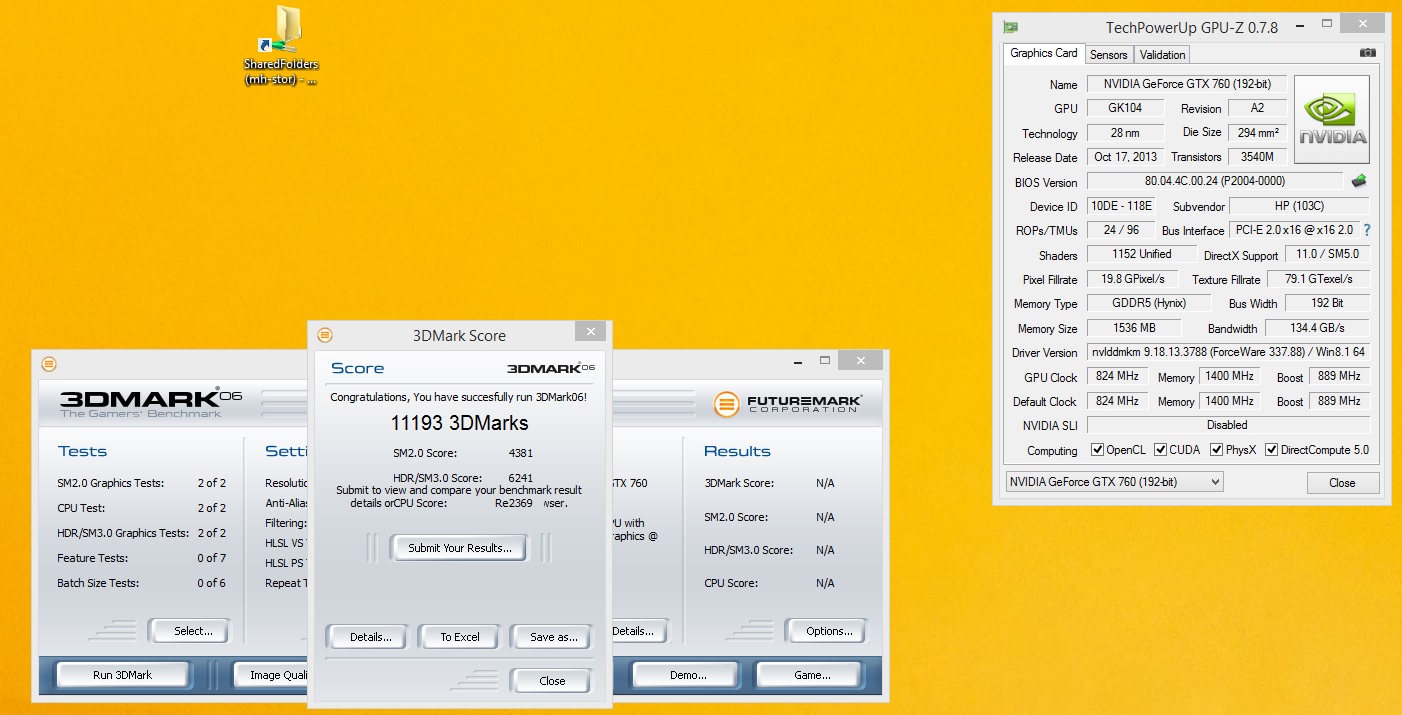Click the Futuremark Corporation logo

coord(788,403)
